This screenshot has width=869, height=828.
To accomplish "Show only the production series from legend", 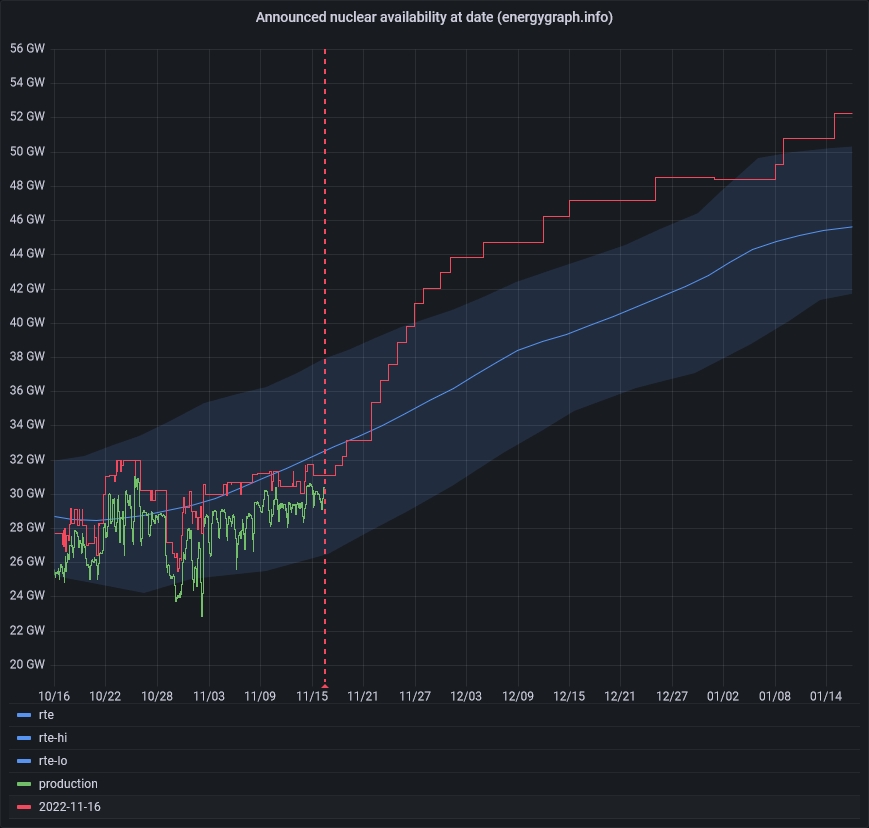I will pos(68,784).
